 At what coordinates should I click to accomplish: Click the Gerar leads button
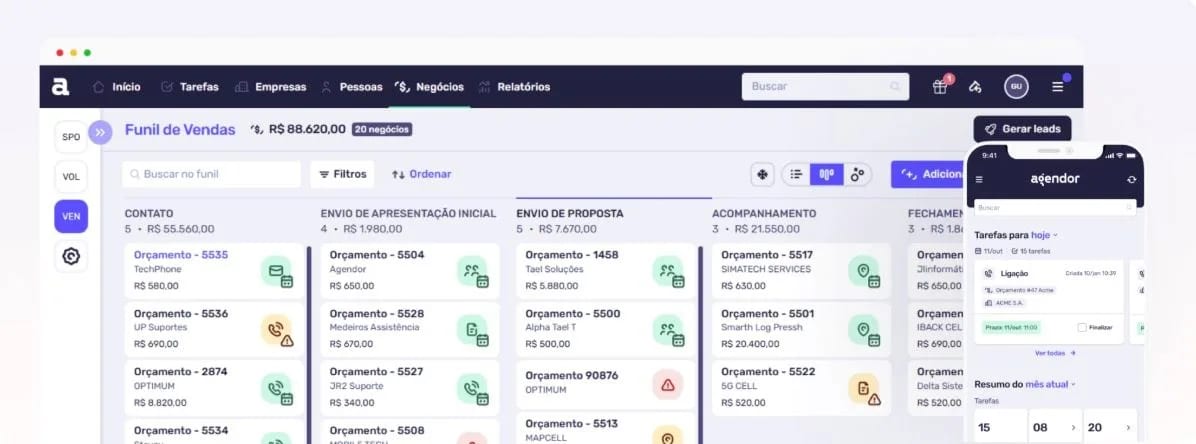[x=1022, y=129]
